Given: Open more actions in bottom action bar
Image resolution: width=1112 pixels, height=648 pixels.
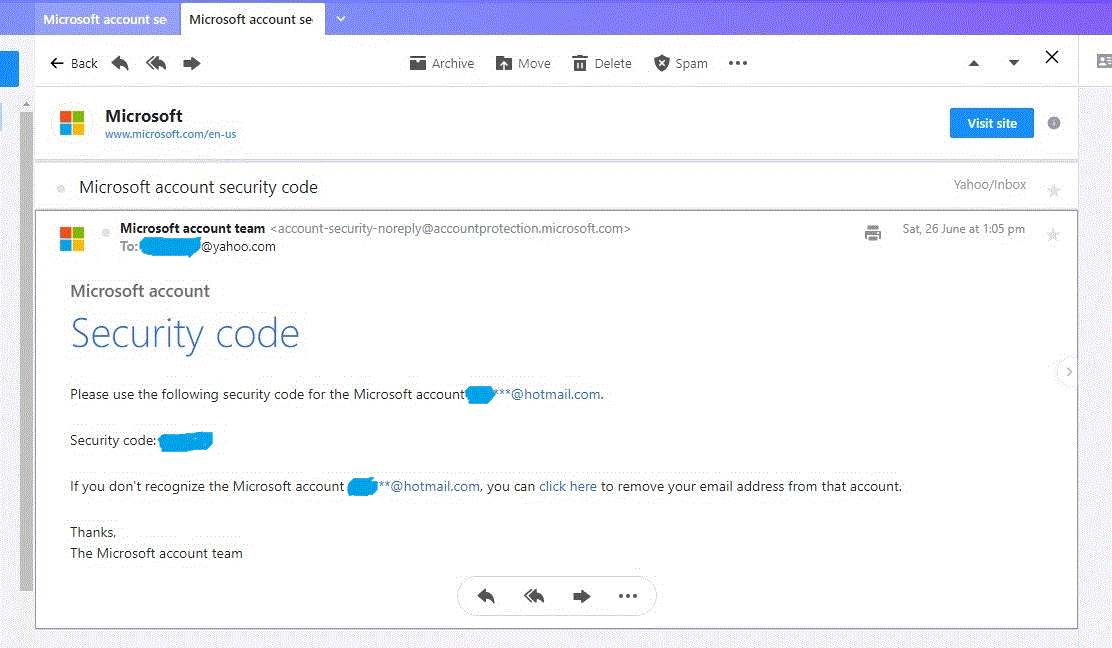Looking at the screenshot, I should point(628,596).
